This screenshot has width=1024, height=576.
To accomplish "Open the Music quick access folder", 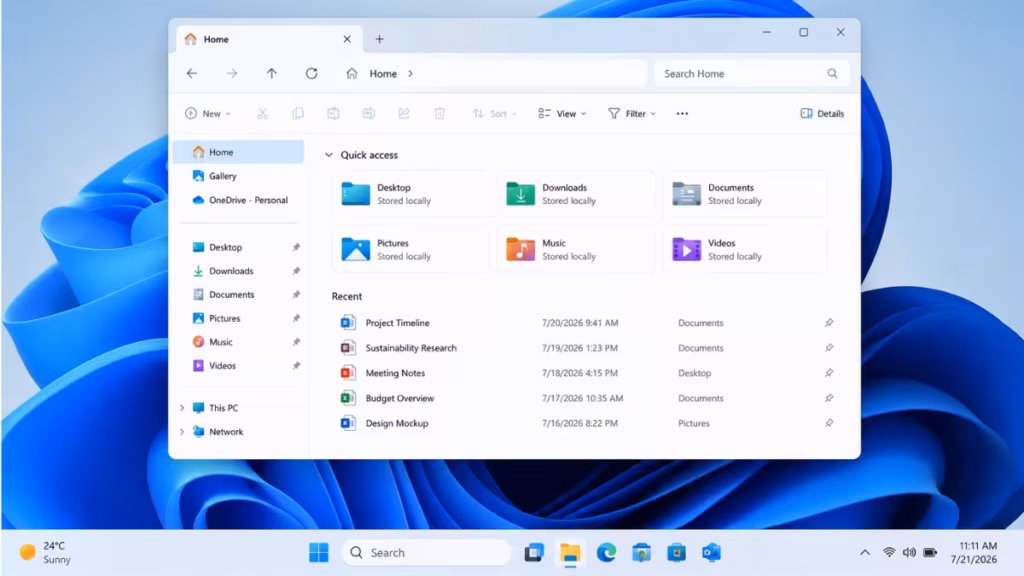I will [576, 249].
